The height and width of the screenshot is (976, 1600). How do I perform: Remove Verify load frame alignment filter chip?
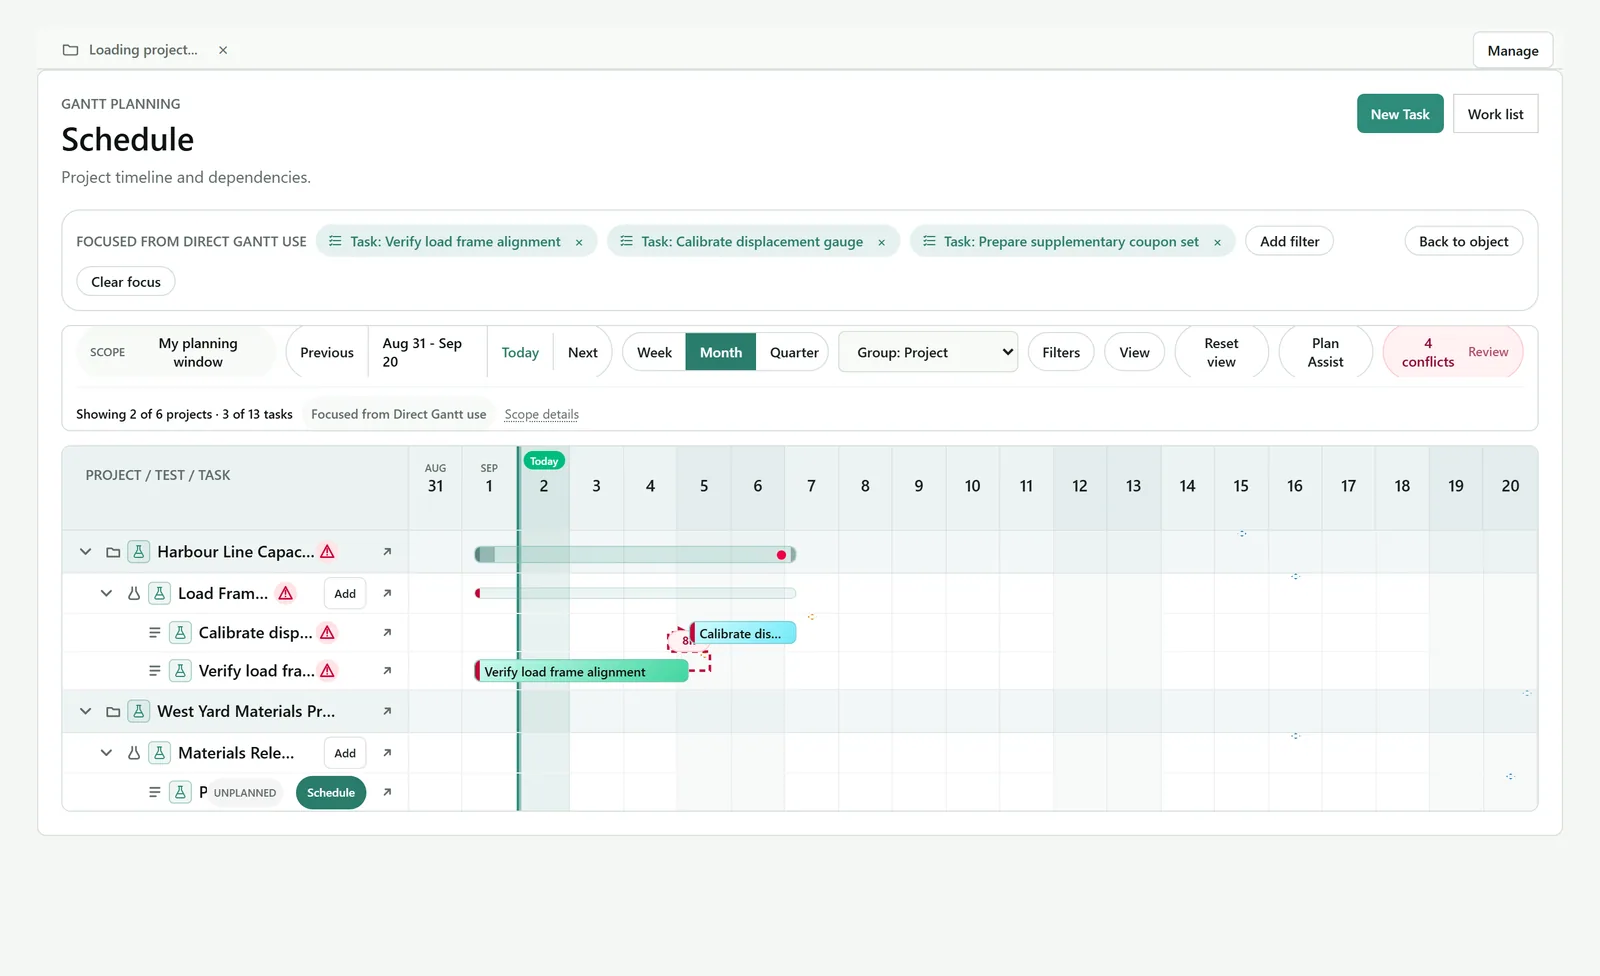click(579, 242)
